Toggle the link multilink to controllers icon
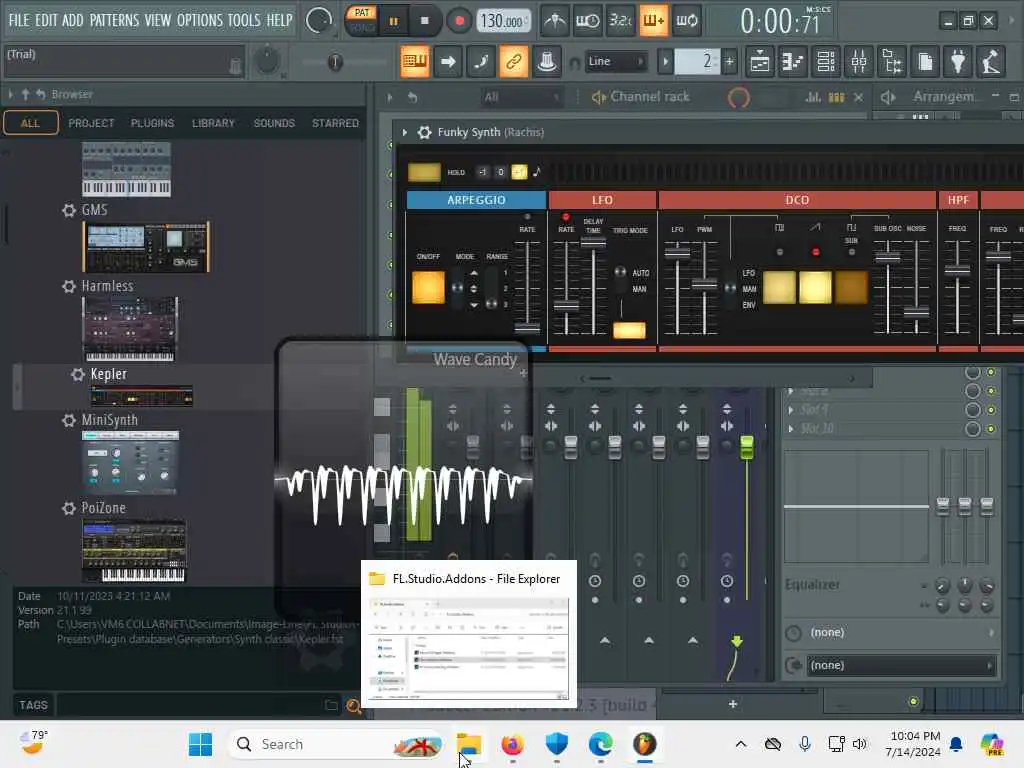Screen dimensions: 1024x768 [x=514, y=62]
